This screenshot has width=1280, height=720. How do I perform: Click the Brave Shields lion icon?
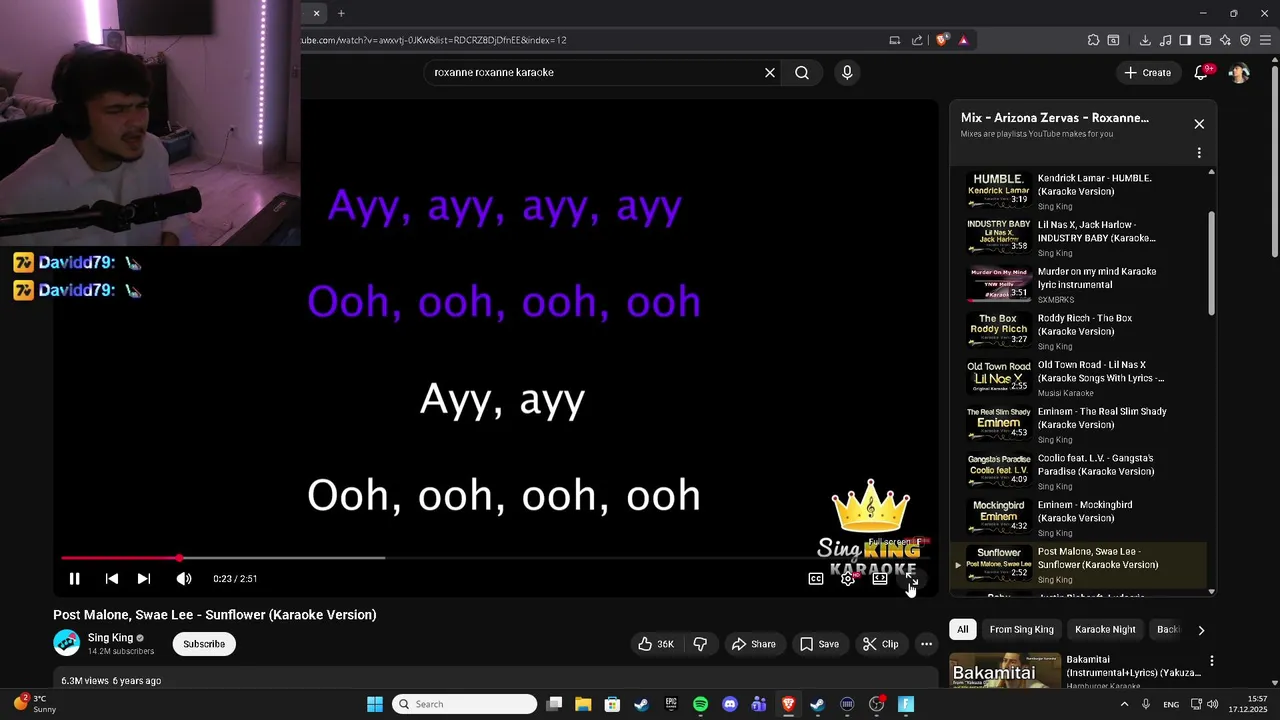tap(942, 40)
